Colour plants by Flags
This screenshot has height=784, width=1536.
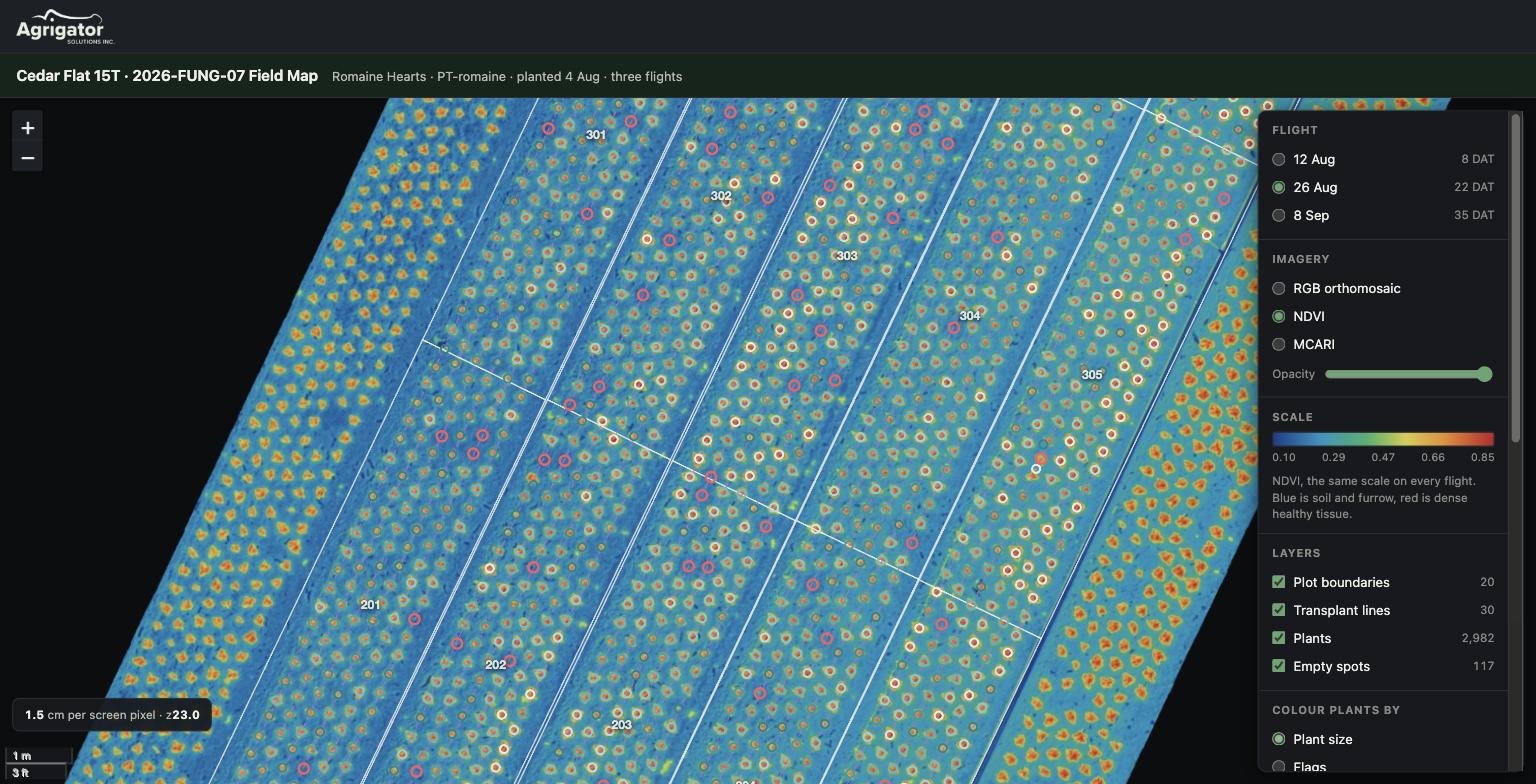tap(1278, 767)
